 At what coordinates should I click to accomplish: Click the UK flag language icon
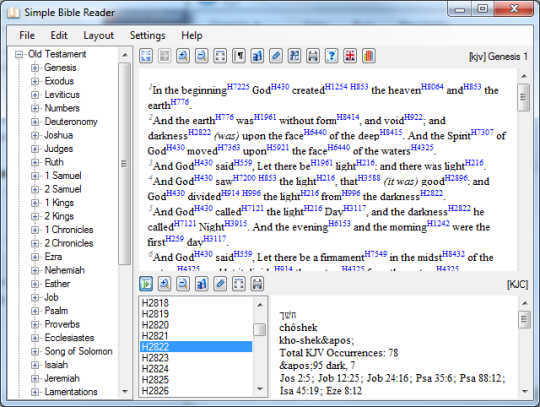(x=350, y=56)
